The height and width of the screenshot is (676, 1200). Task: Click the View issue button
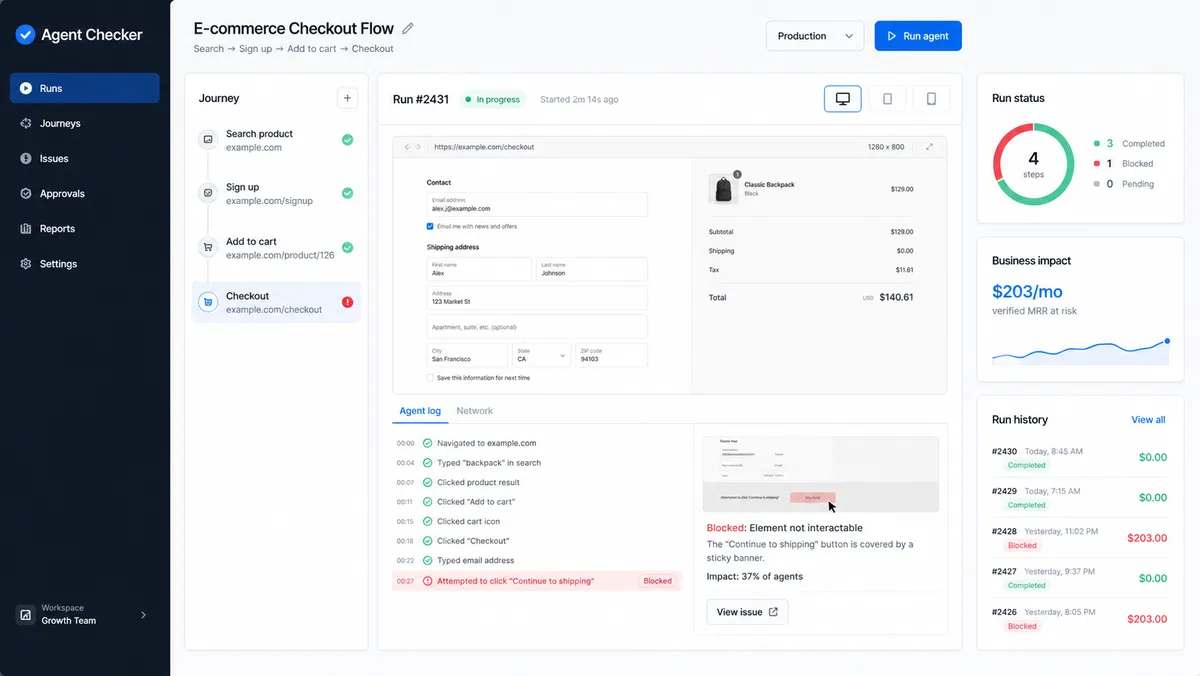[x=747, y=612]
